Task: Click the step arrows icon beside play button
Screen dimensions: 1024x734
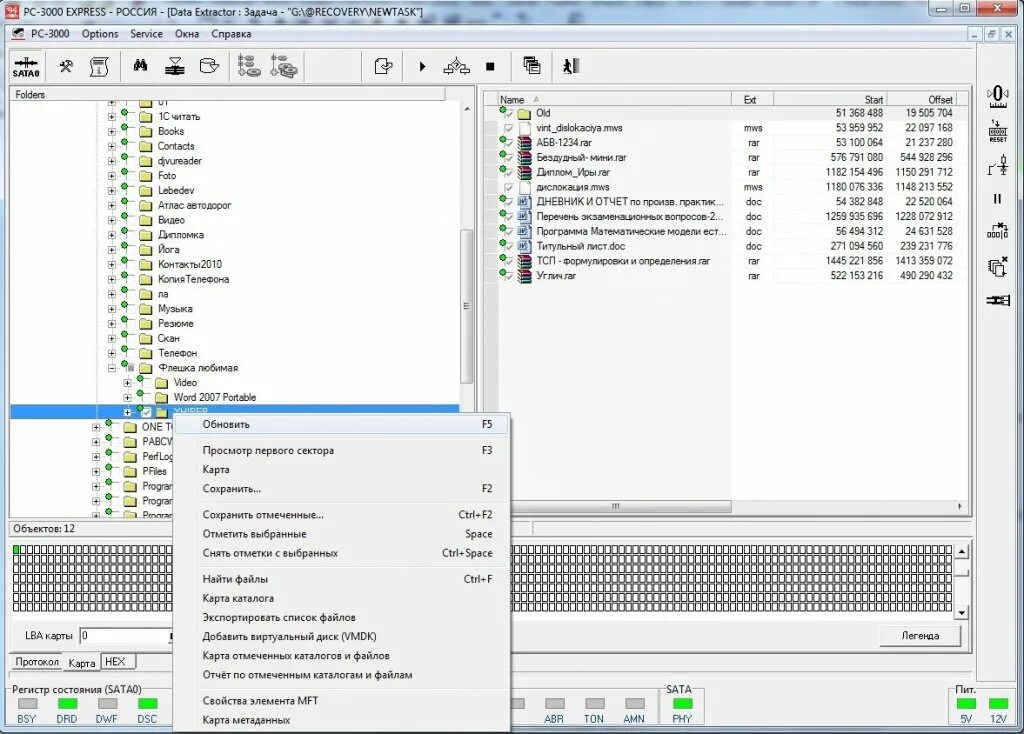Action: [x=456, y=66]
